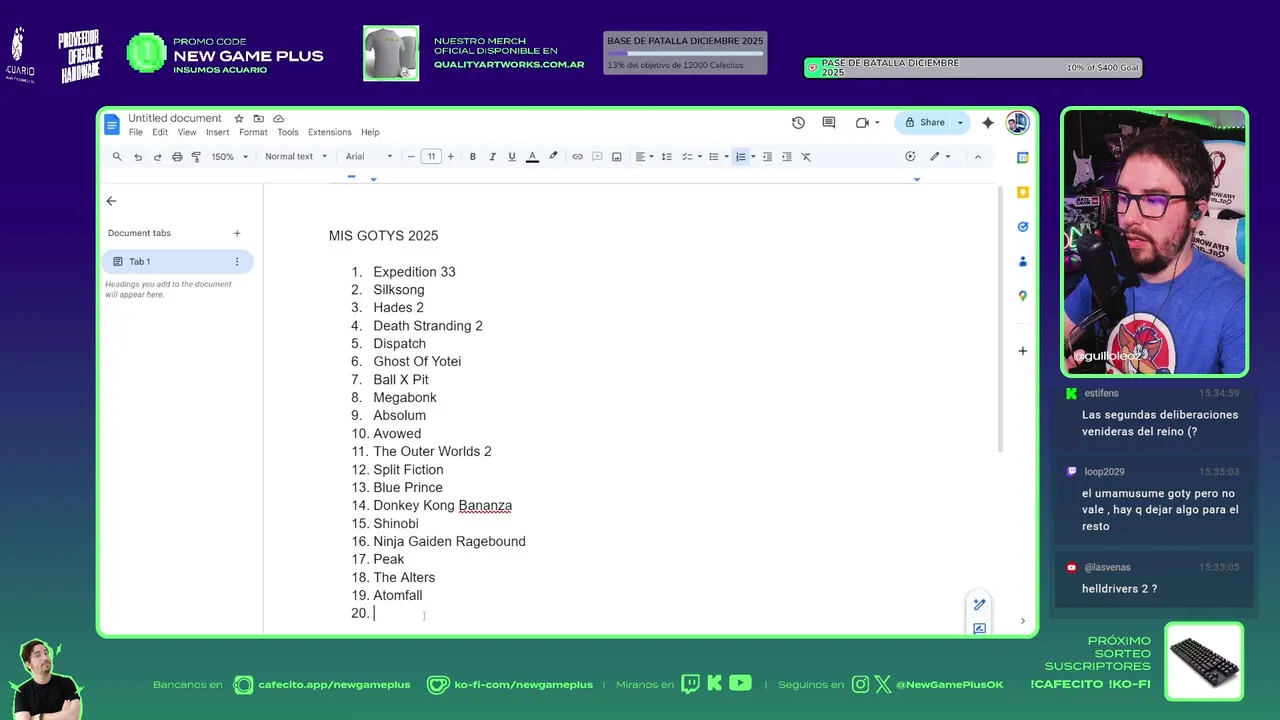Show all comments icon
Viewport: 1280px width, 720px height.
(829, 122)
